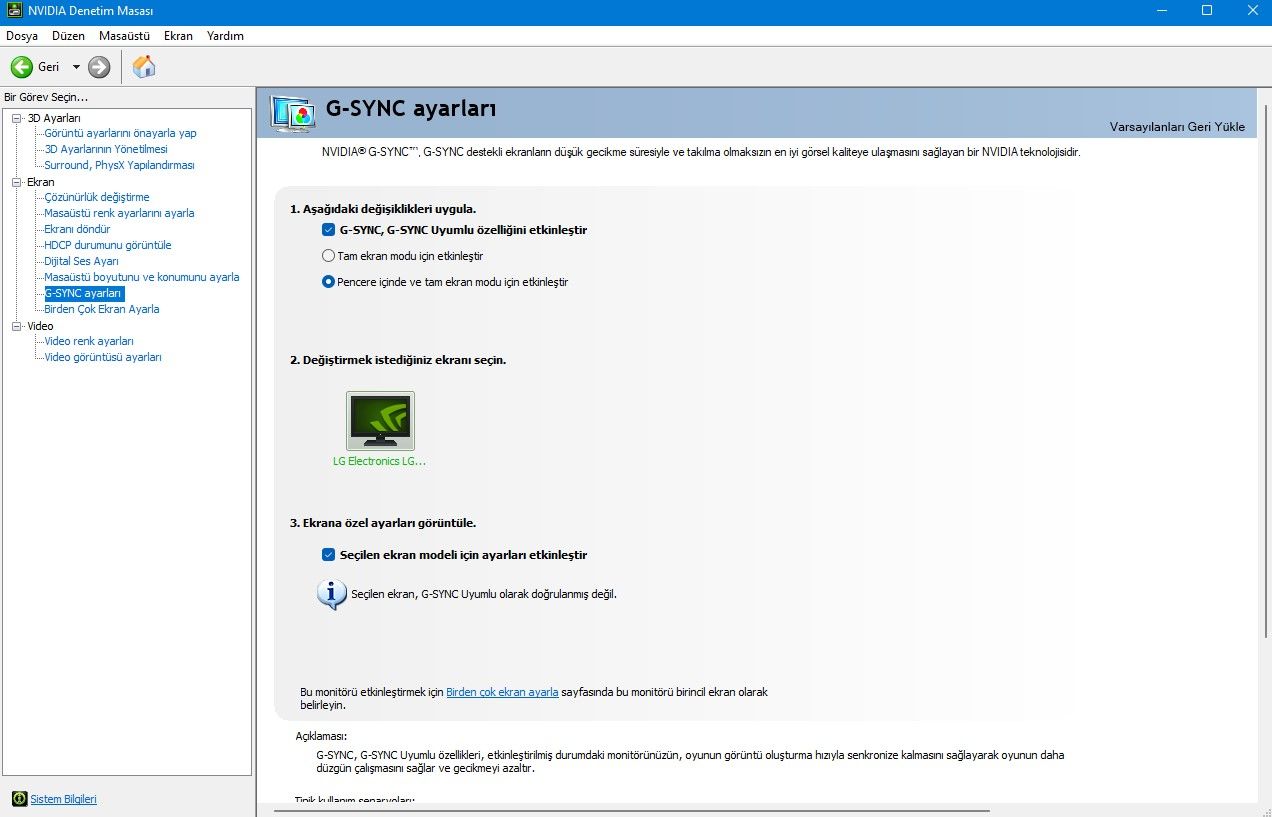Select G-SYNC ayarları tree item

coord(84,293)
